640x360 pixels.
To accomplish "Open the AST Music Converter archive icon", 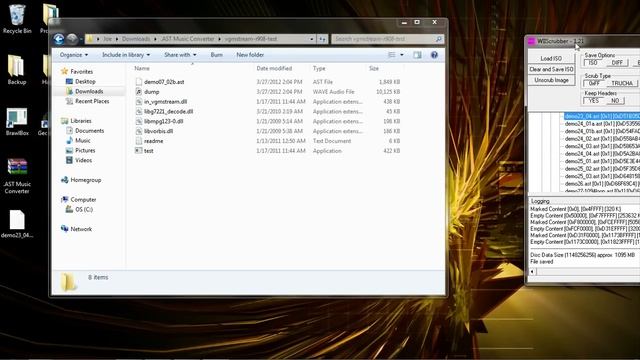I will (x=17, y=176).
